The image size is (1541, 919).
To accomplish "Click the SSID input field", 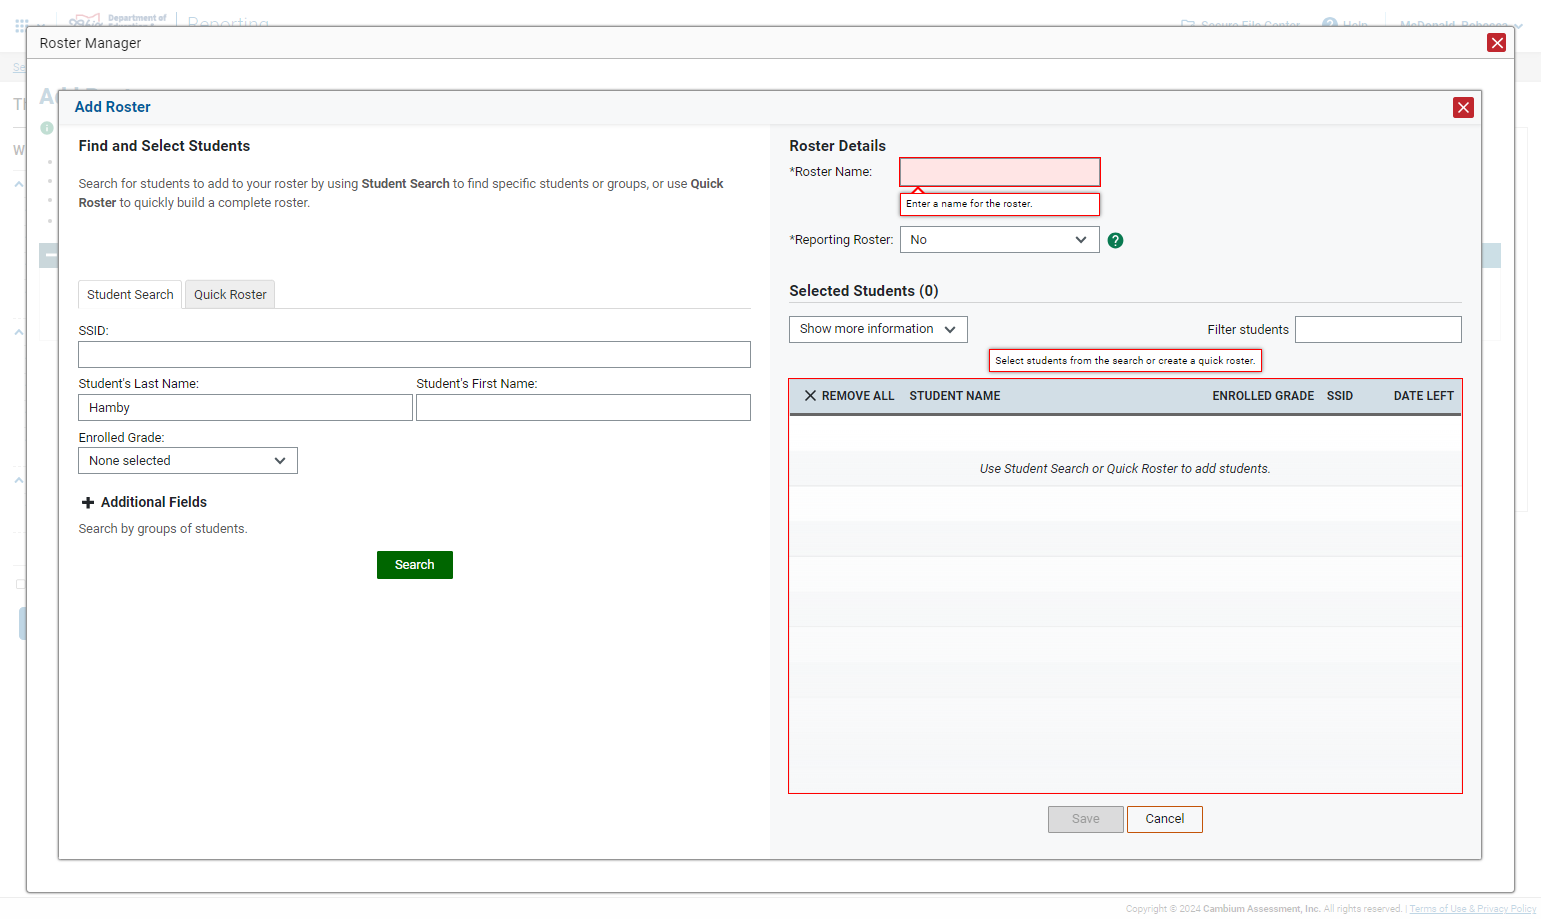I will click(414, 354).
